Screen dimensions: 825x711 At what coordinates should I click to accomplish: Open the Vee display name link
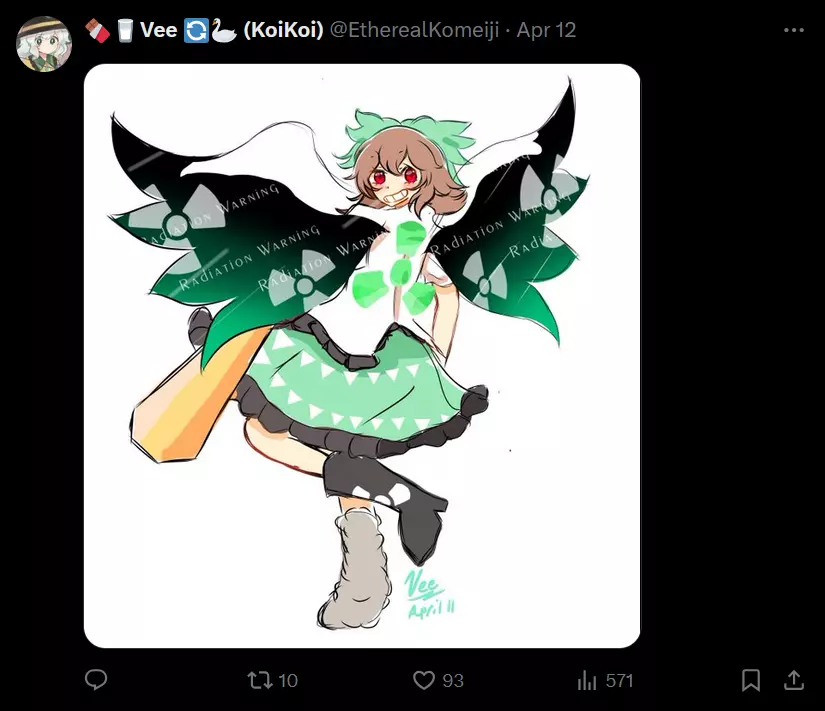click(x=158, y=30)
